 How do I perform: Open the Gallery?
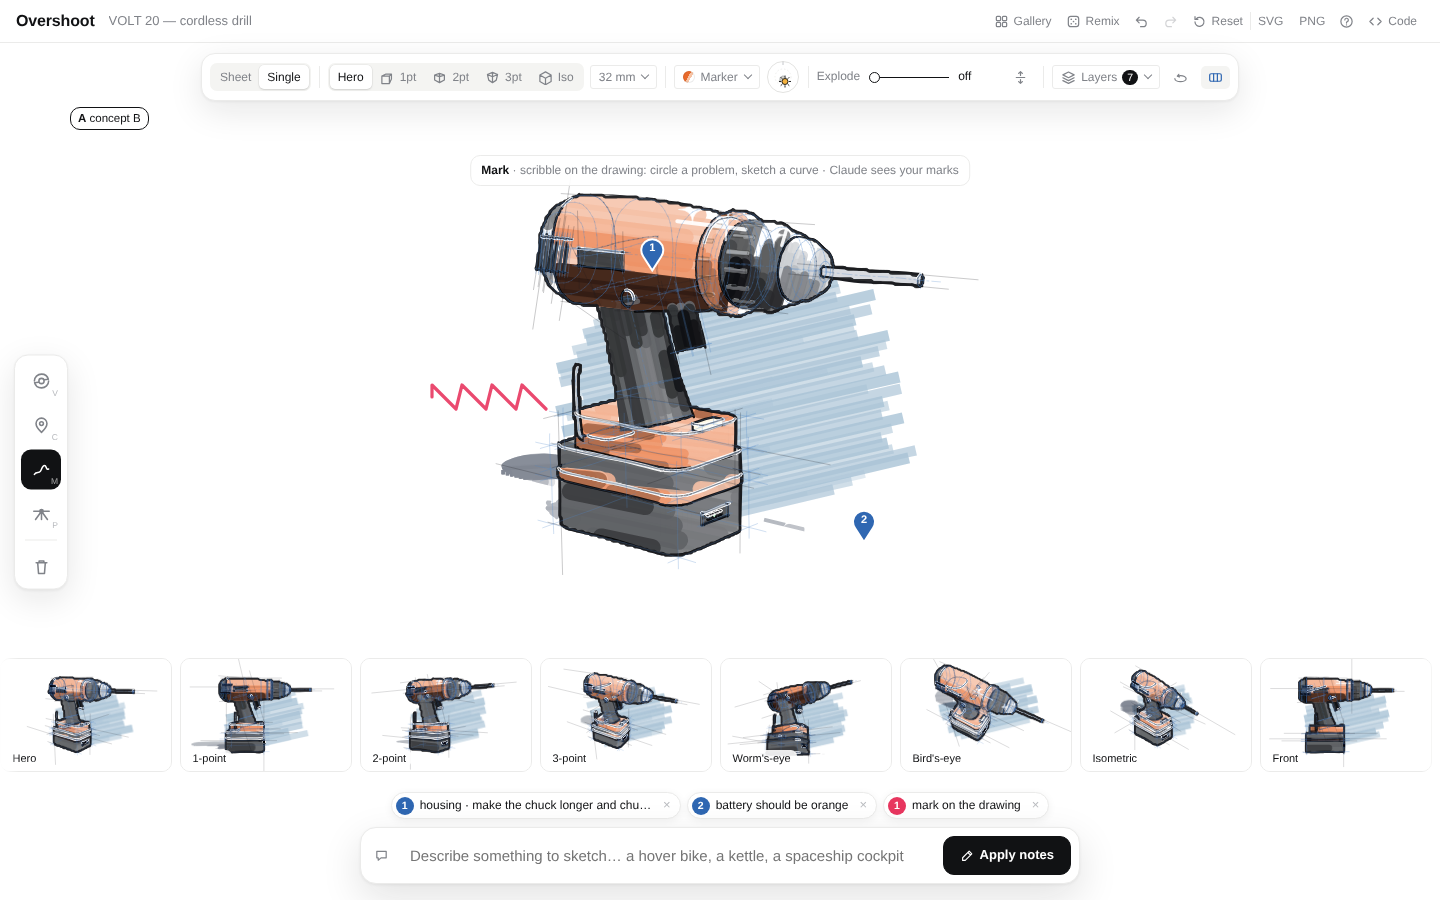1023,21
